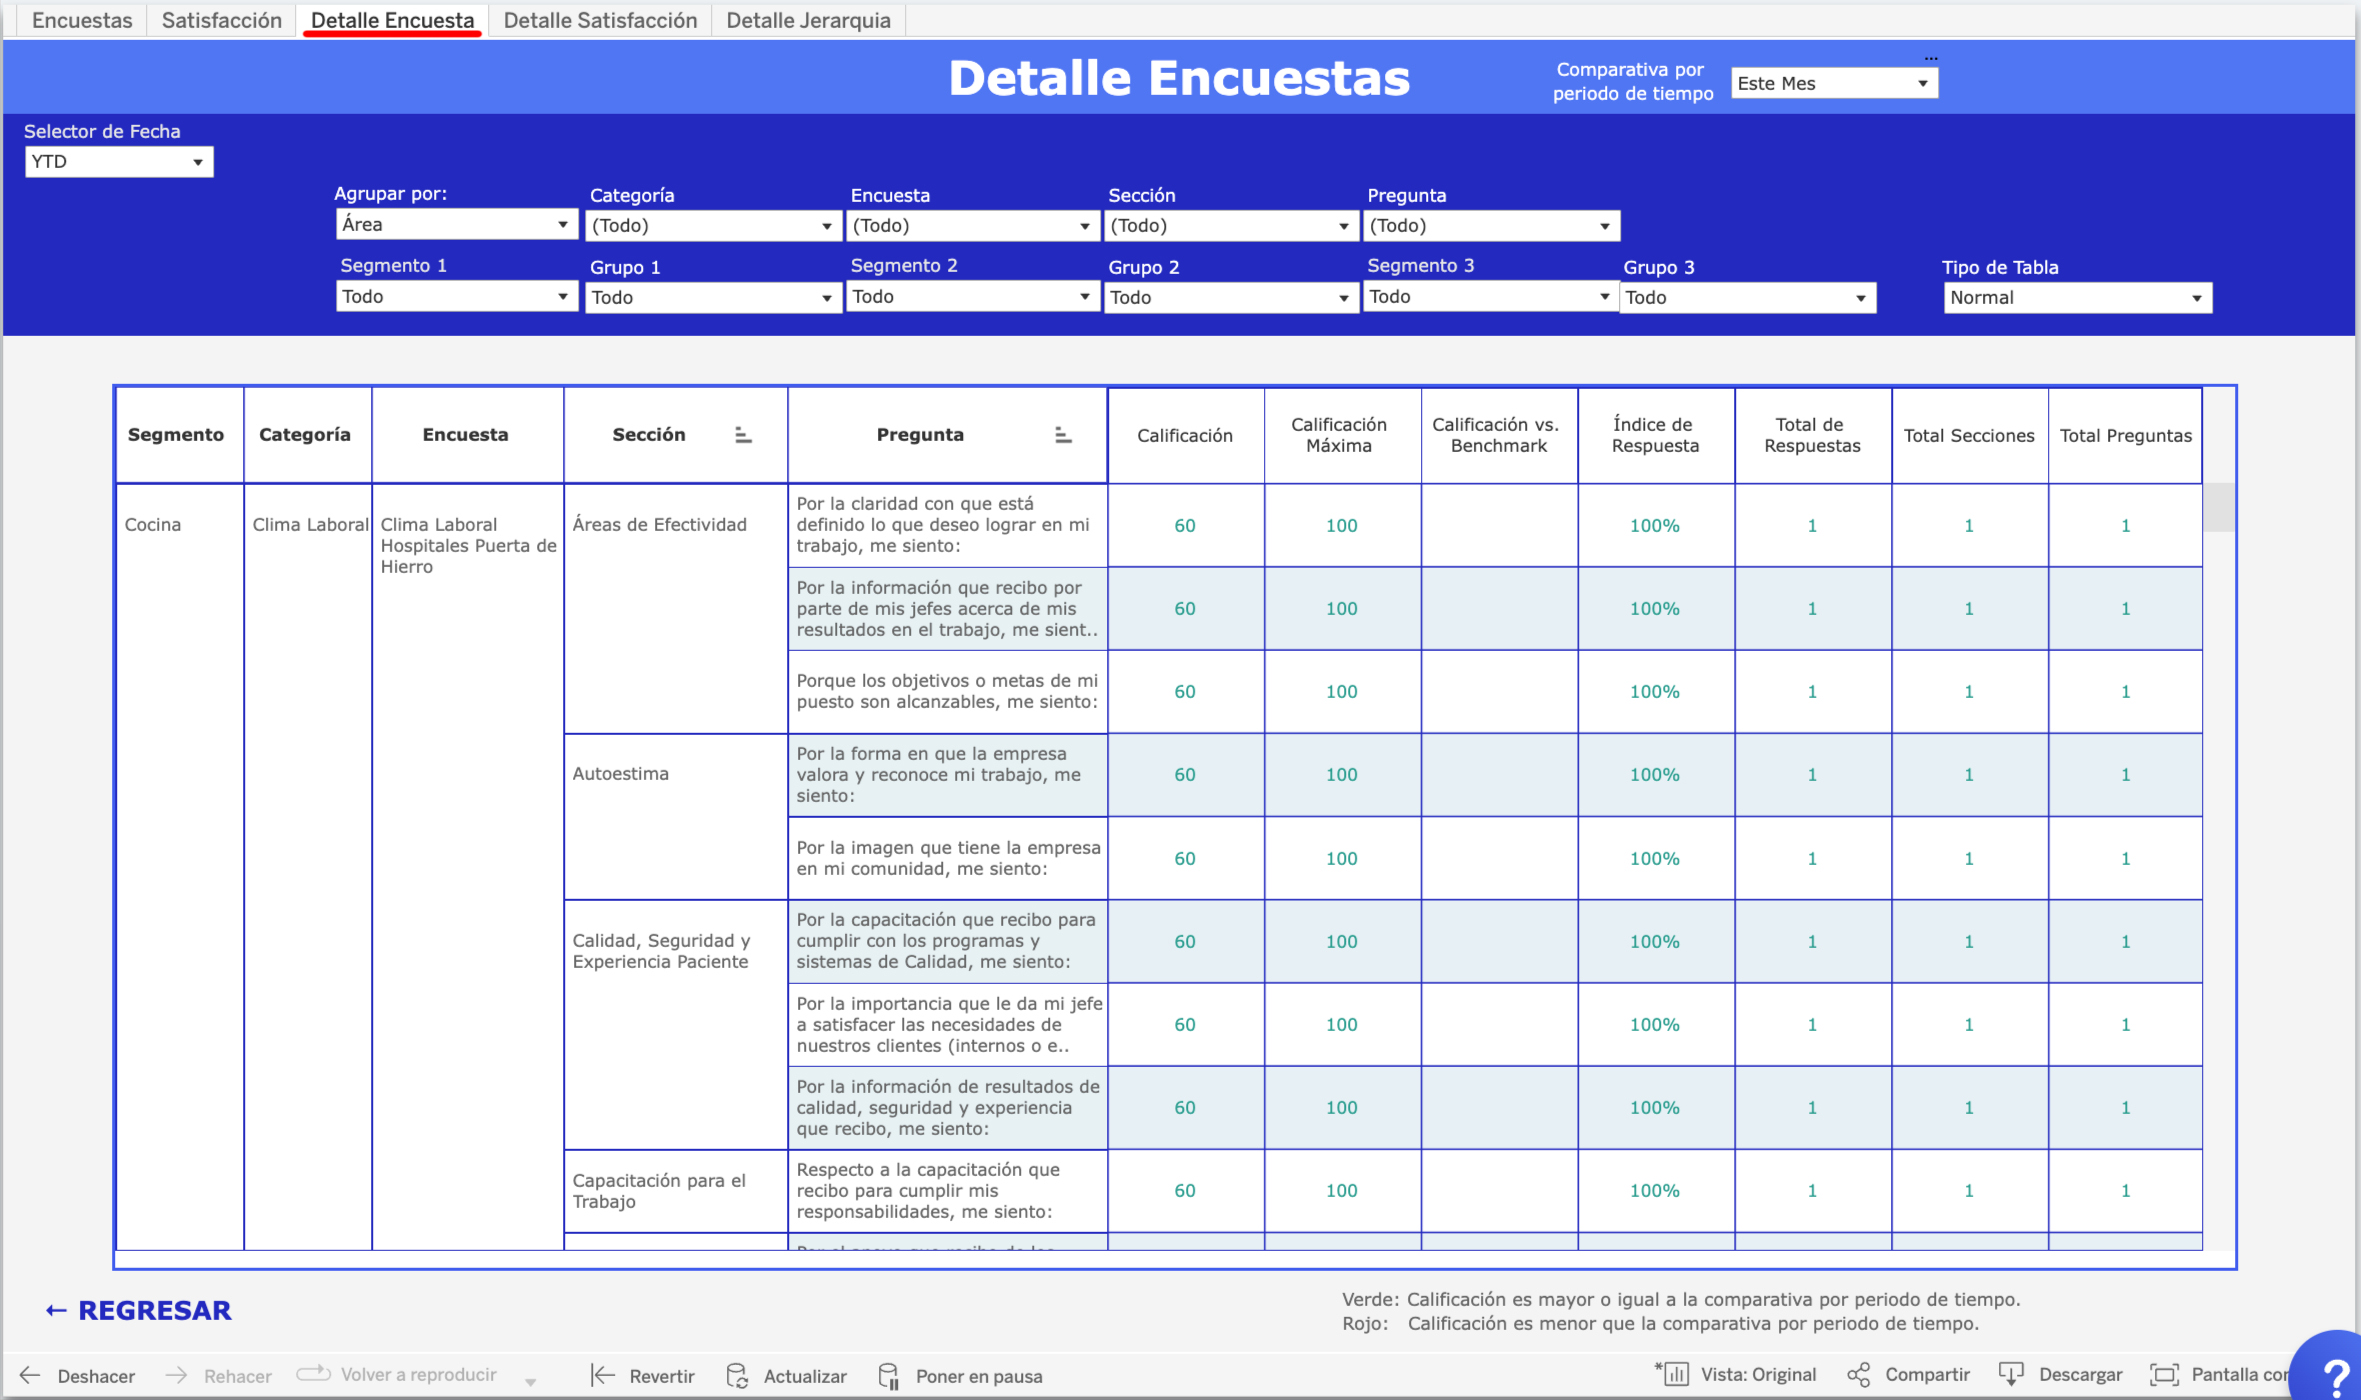
Task: Click the Compartir button label
Action: pyautogui.click(x=1927, y=1375)
